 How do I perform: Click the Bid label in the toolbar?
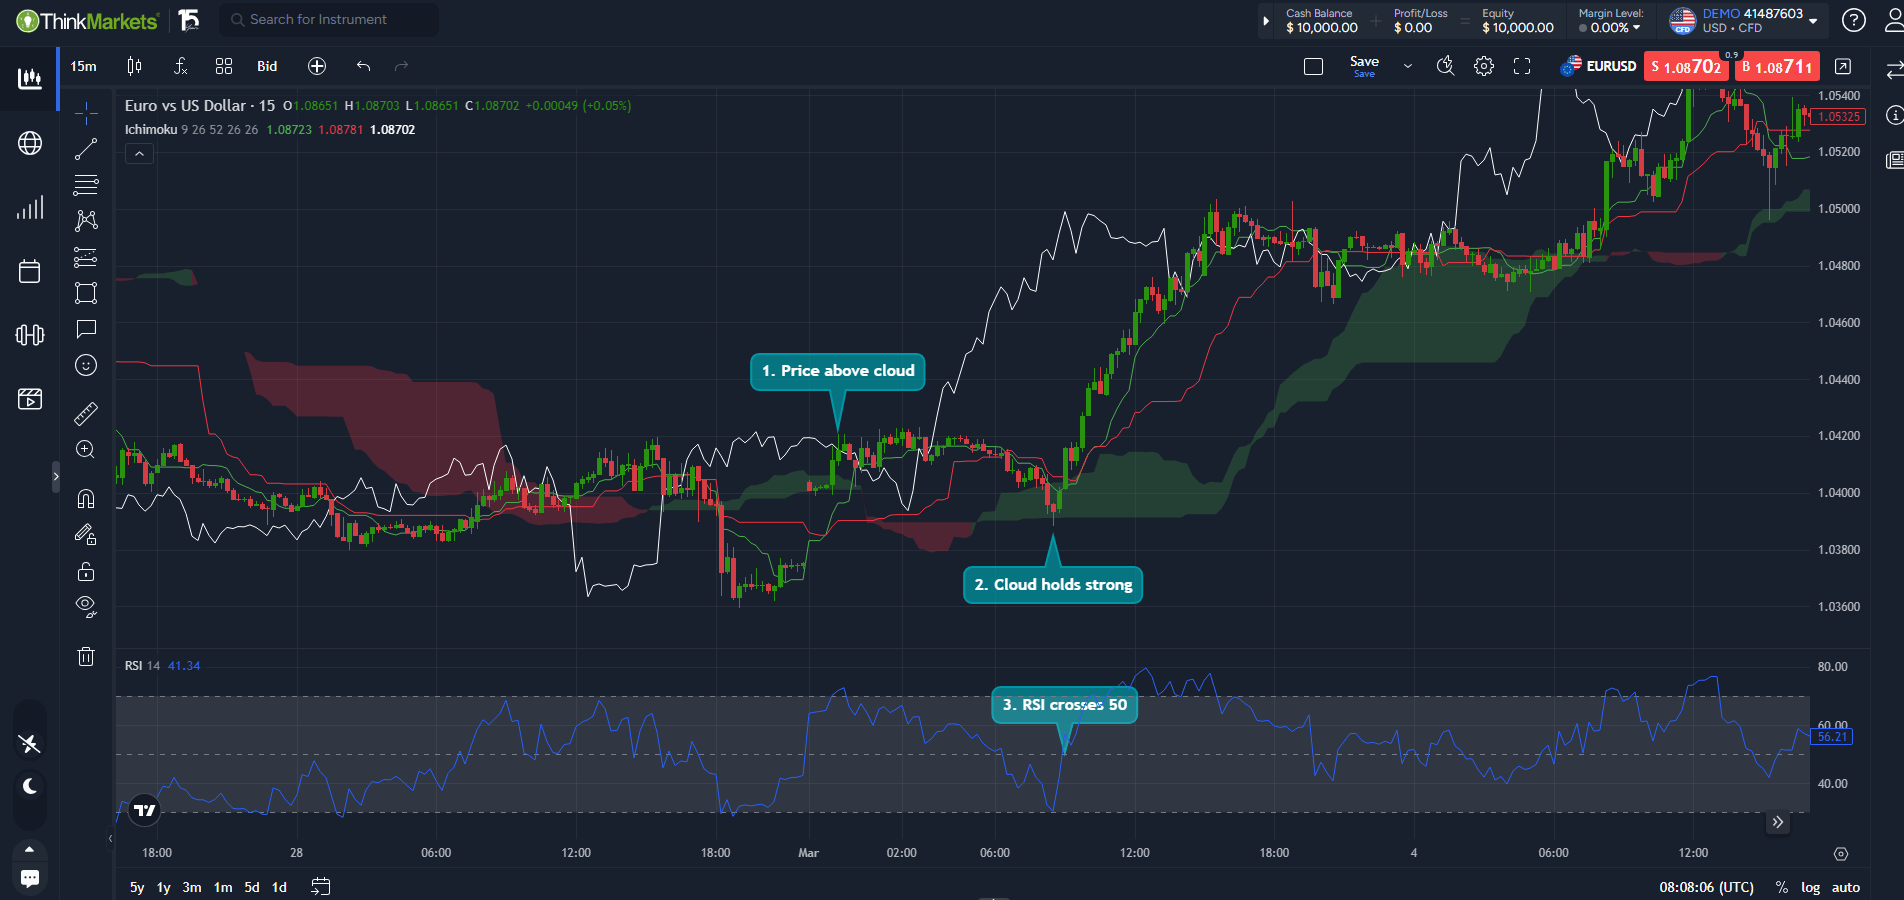[266, 66]
